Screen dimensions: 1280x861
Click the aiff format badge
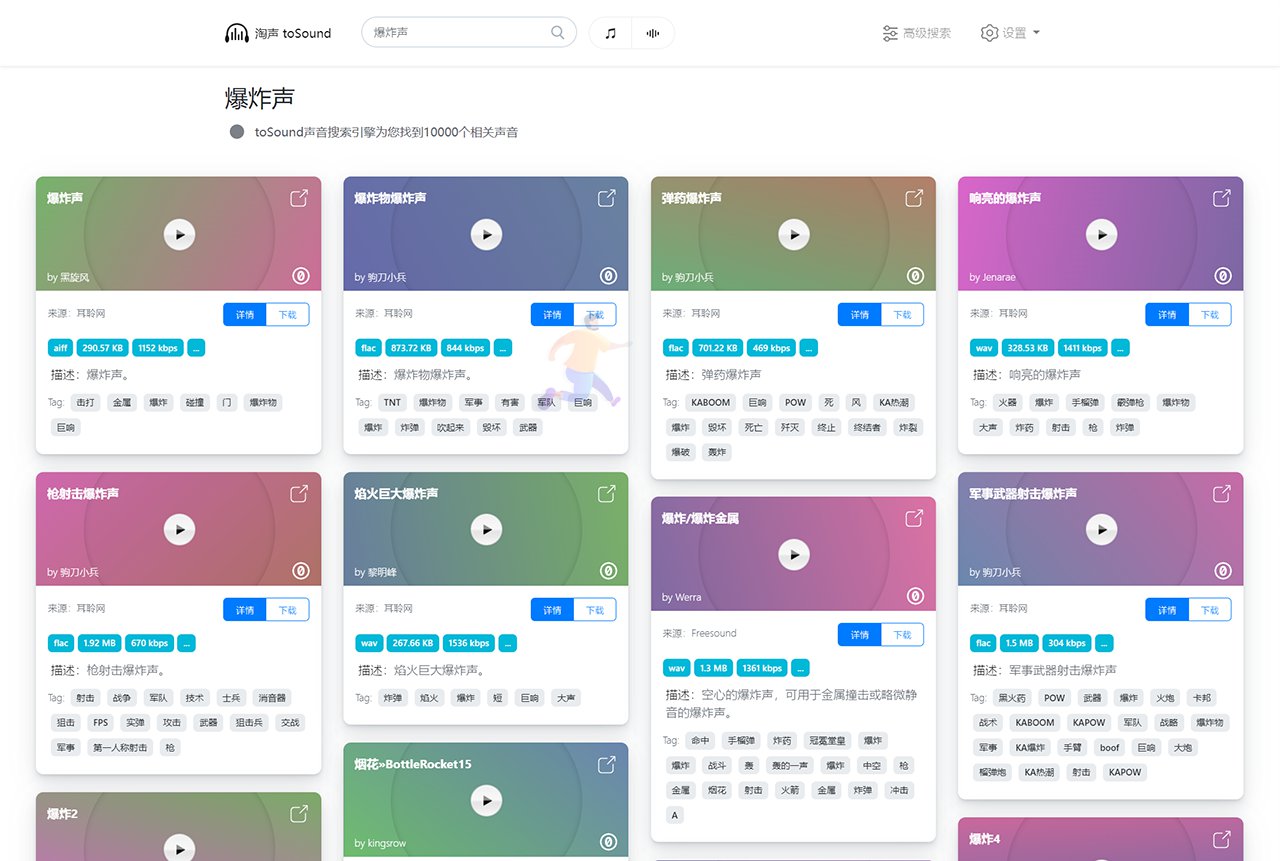pyautogui.click(x=61, y=348)
